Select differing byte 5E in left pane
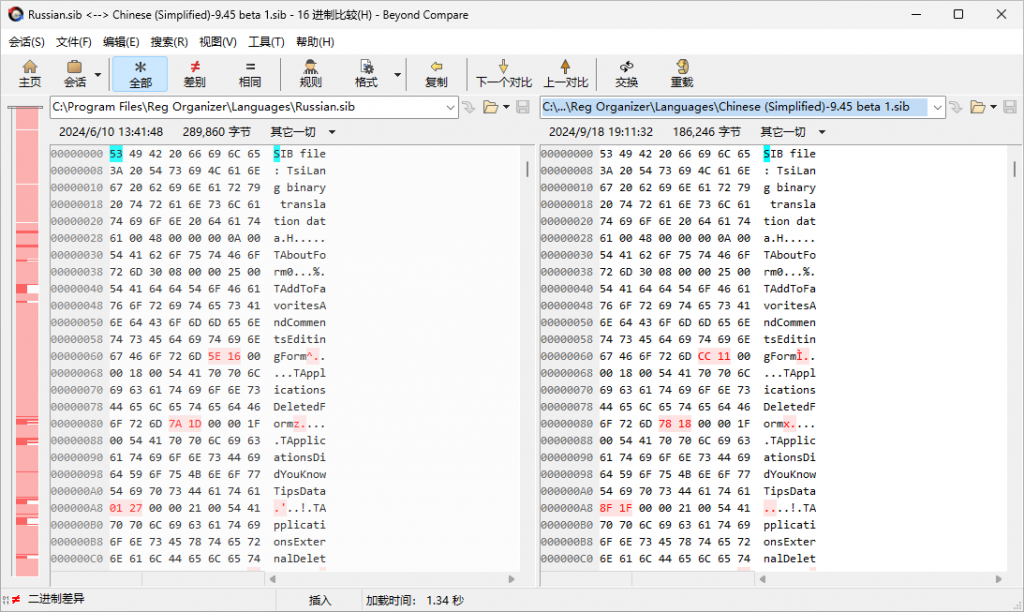The image size is (1024, 612). click(x=214, y=356)
